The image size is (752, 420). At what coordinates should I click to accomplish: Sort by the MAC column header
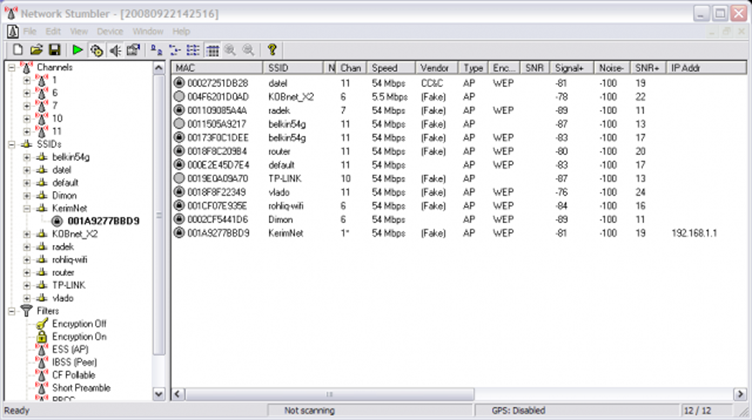pos(217,68)
